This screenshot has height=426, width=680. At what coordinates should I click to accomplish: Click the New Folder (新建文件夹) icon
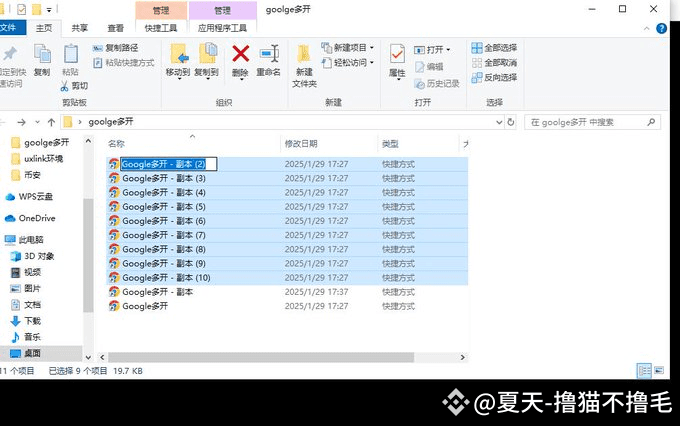tap(304, 58)
